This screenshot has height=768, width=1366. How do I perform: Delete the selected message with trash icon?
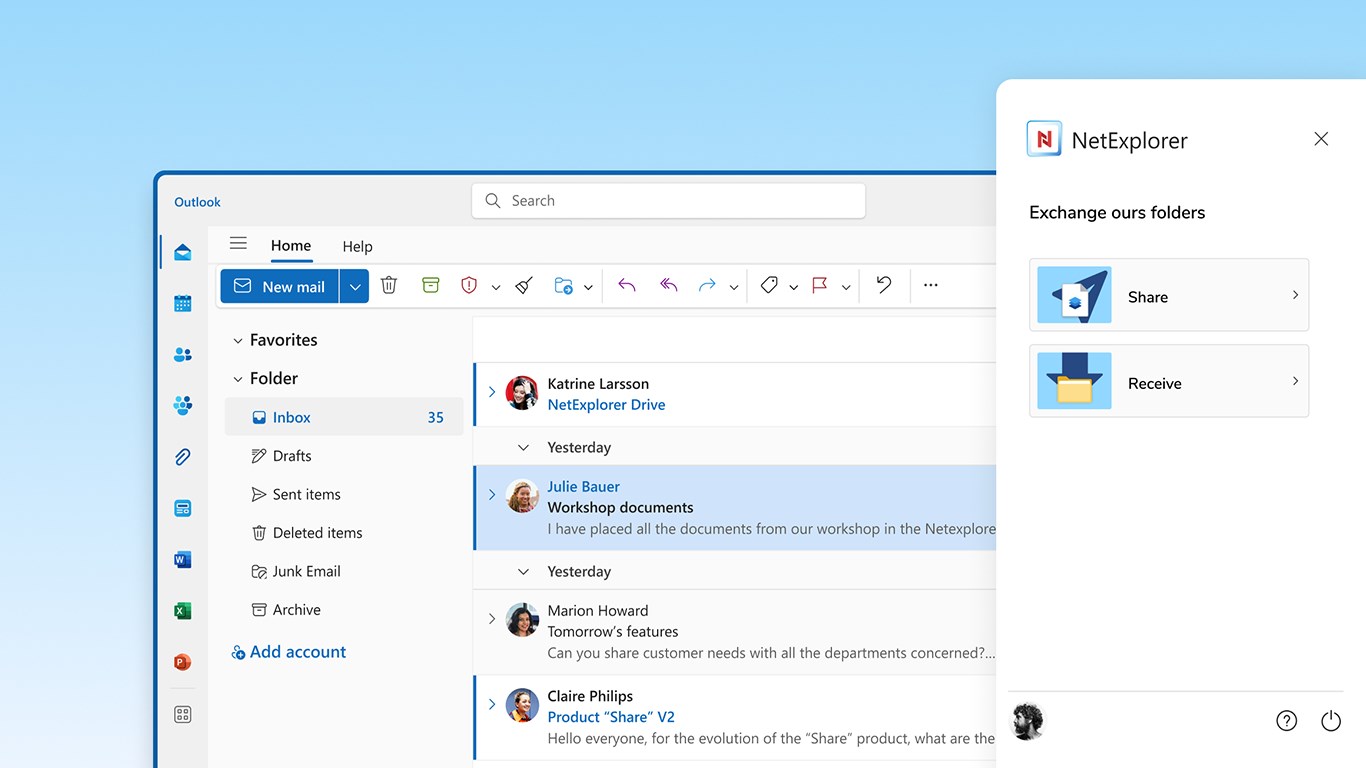point(389,286)
